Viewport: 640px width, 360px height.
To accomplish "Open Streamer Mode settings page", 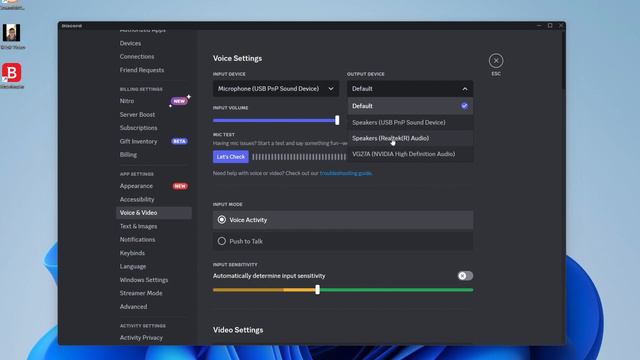I will (x=141, y=293).
